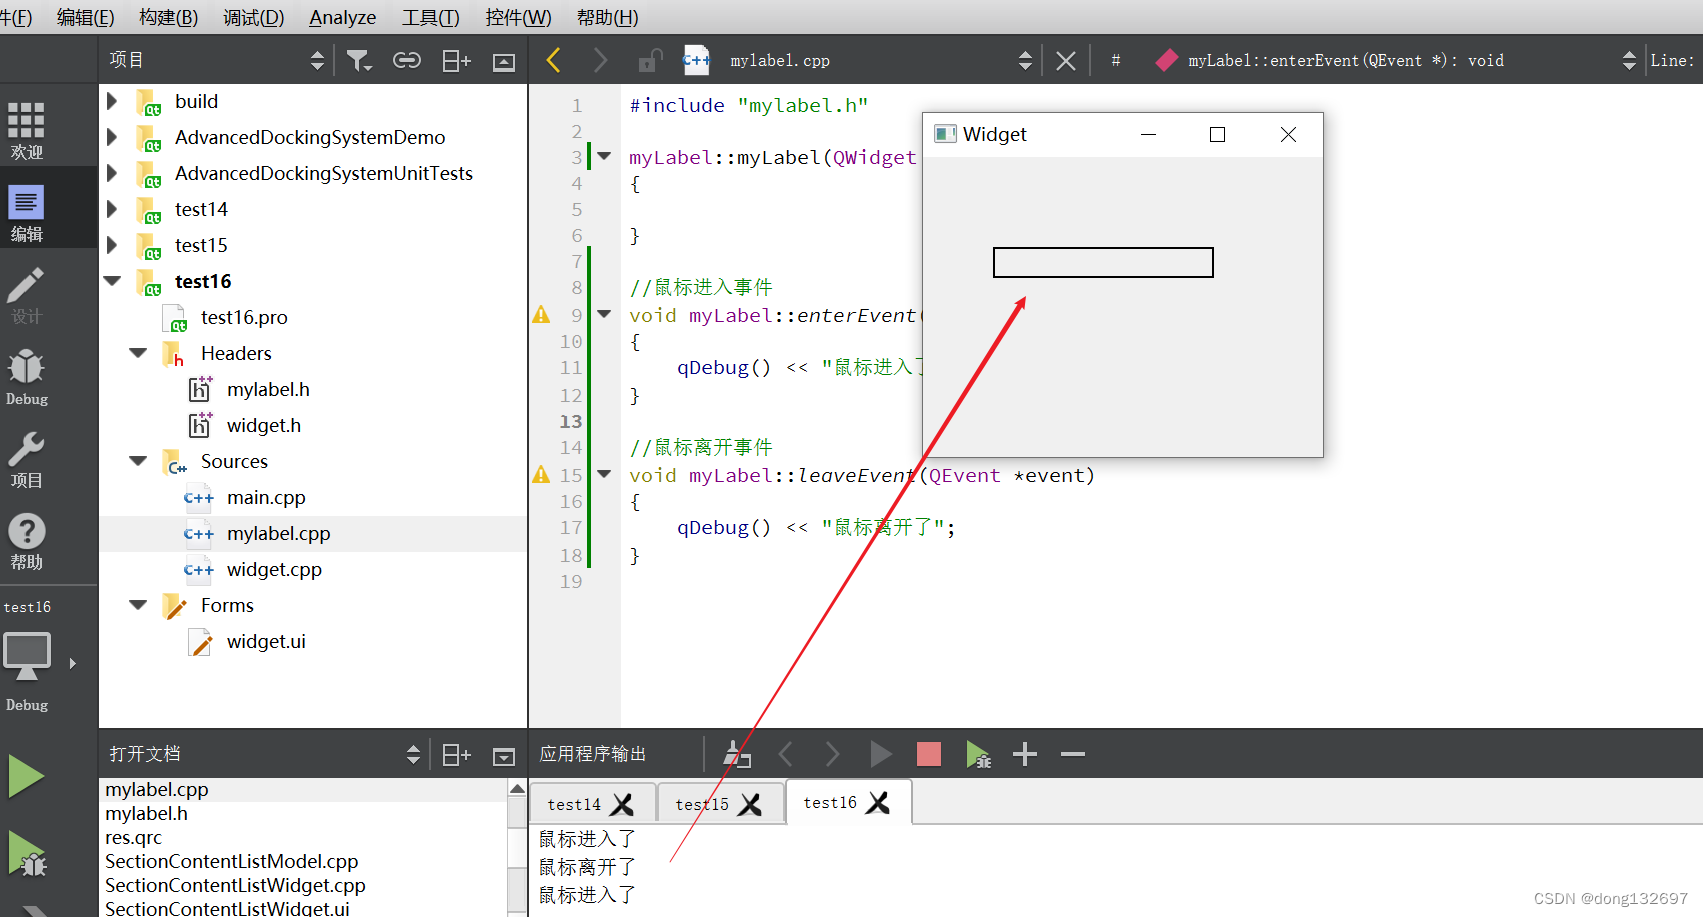Open test16.pro in the project tree
Image resolution: width=1703 pixels, height=917 pixels.
pos(244,317)
